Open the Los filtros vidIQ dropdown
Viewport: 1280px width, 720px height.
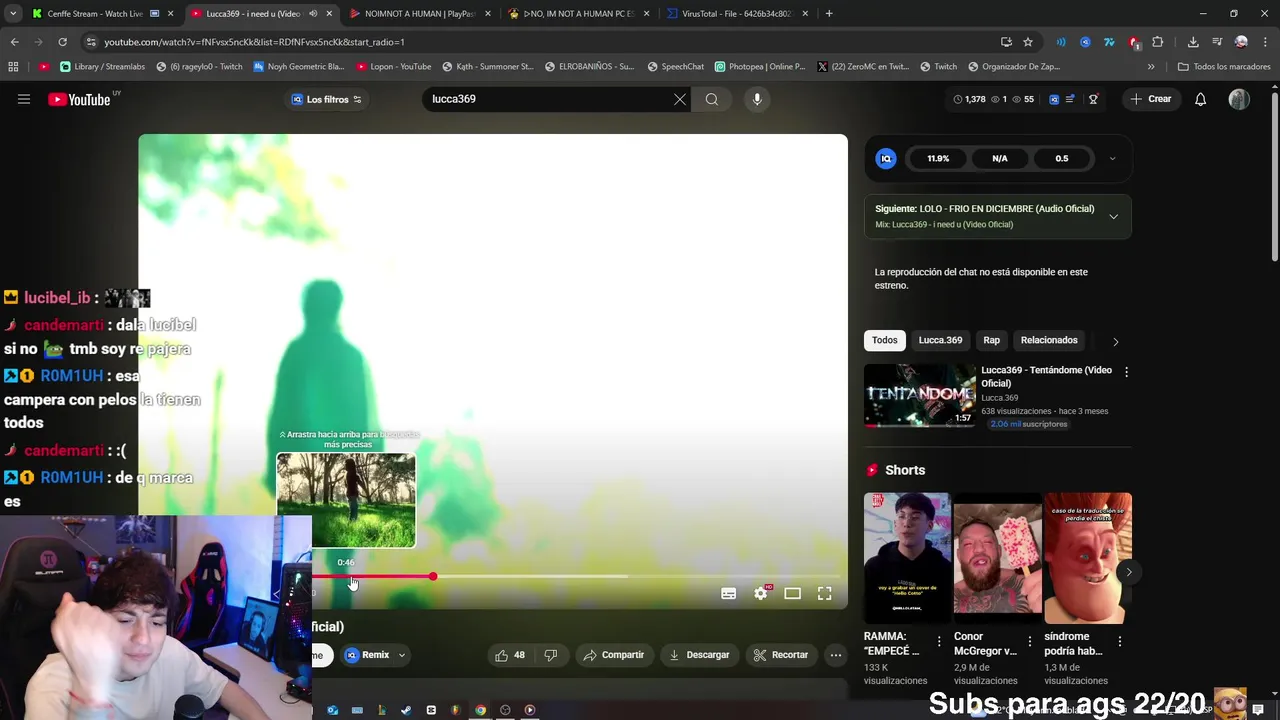coord(326,99)
